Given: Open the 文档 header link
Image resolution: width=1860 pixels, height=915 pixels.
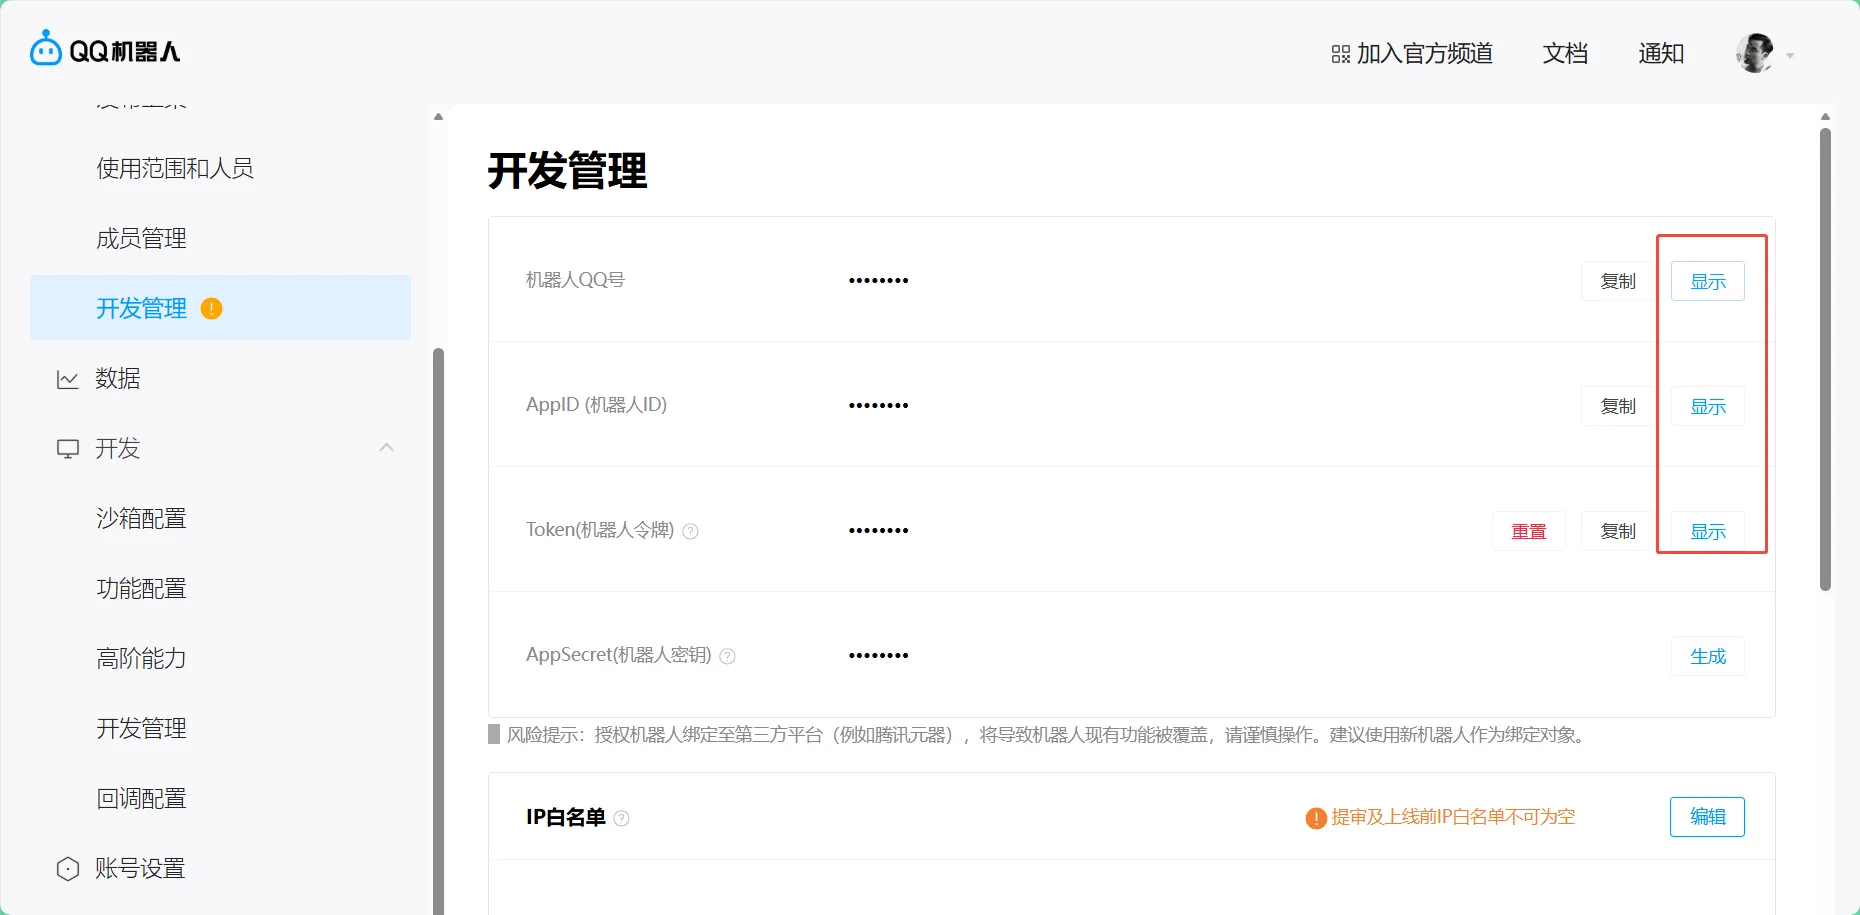Looking at the screenshot, I should (1565, 54).
